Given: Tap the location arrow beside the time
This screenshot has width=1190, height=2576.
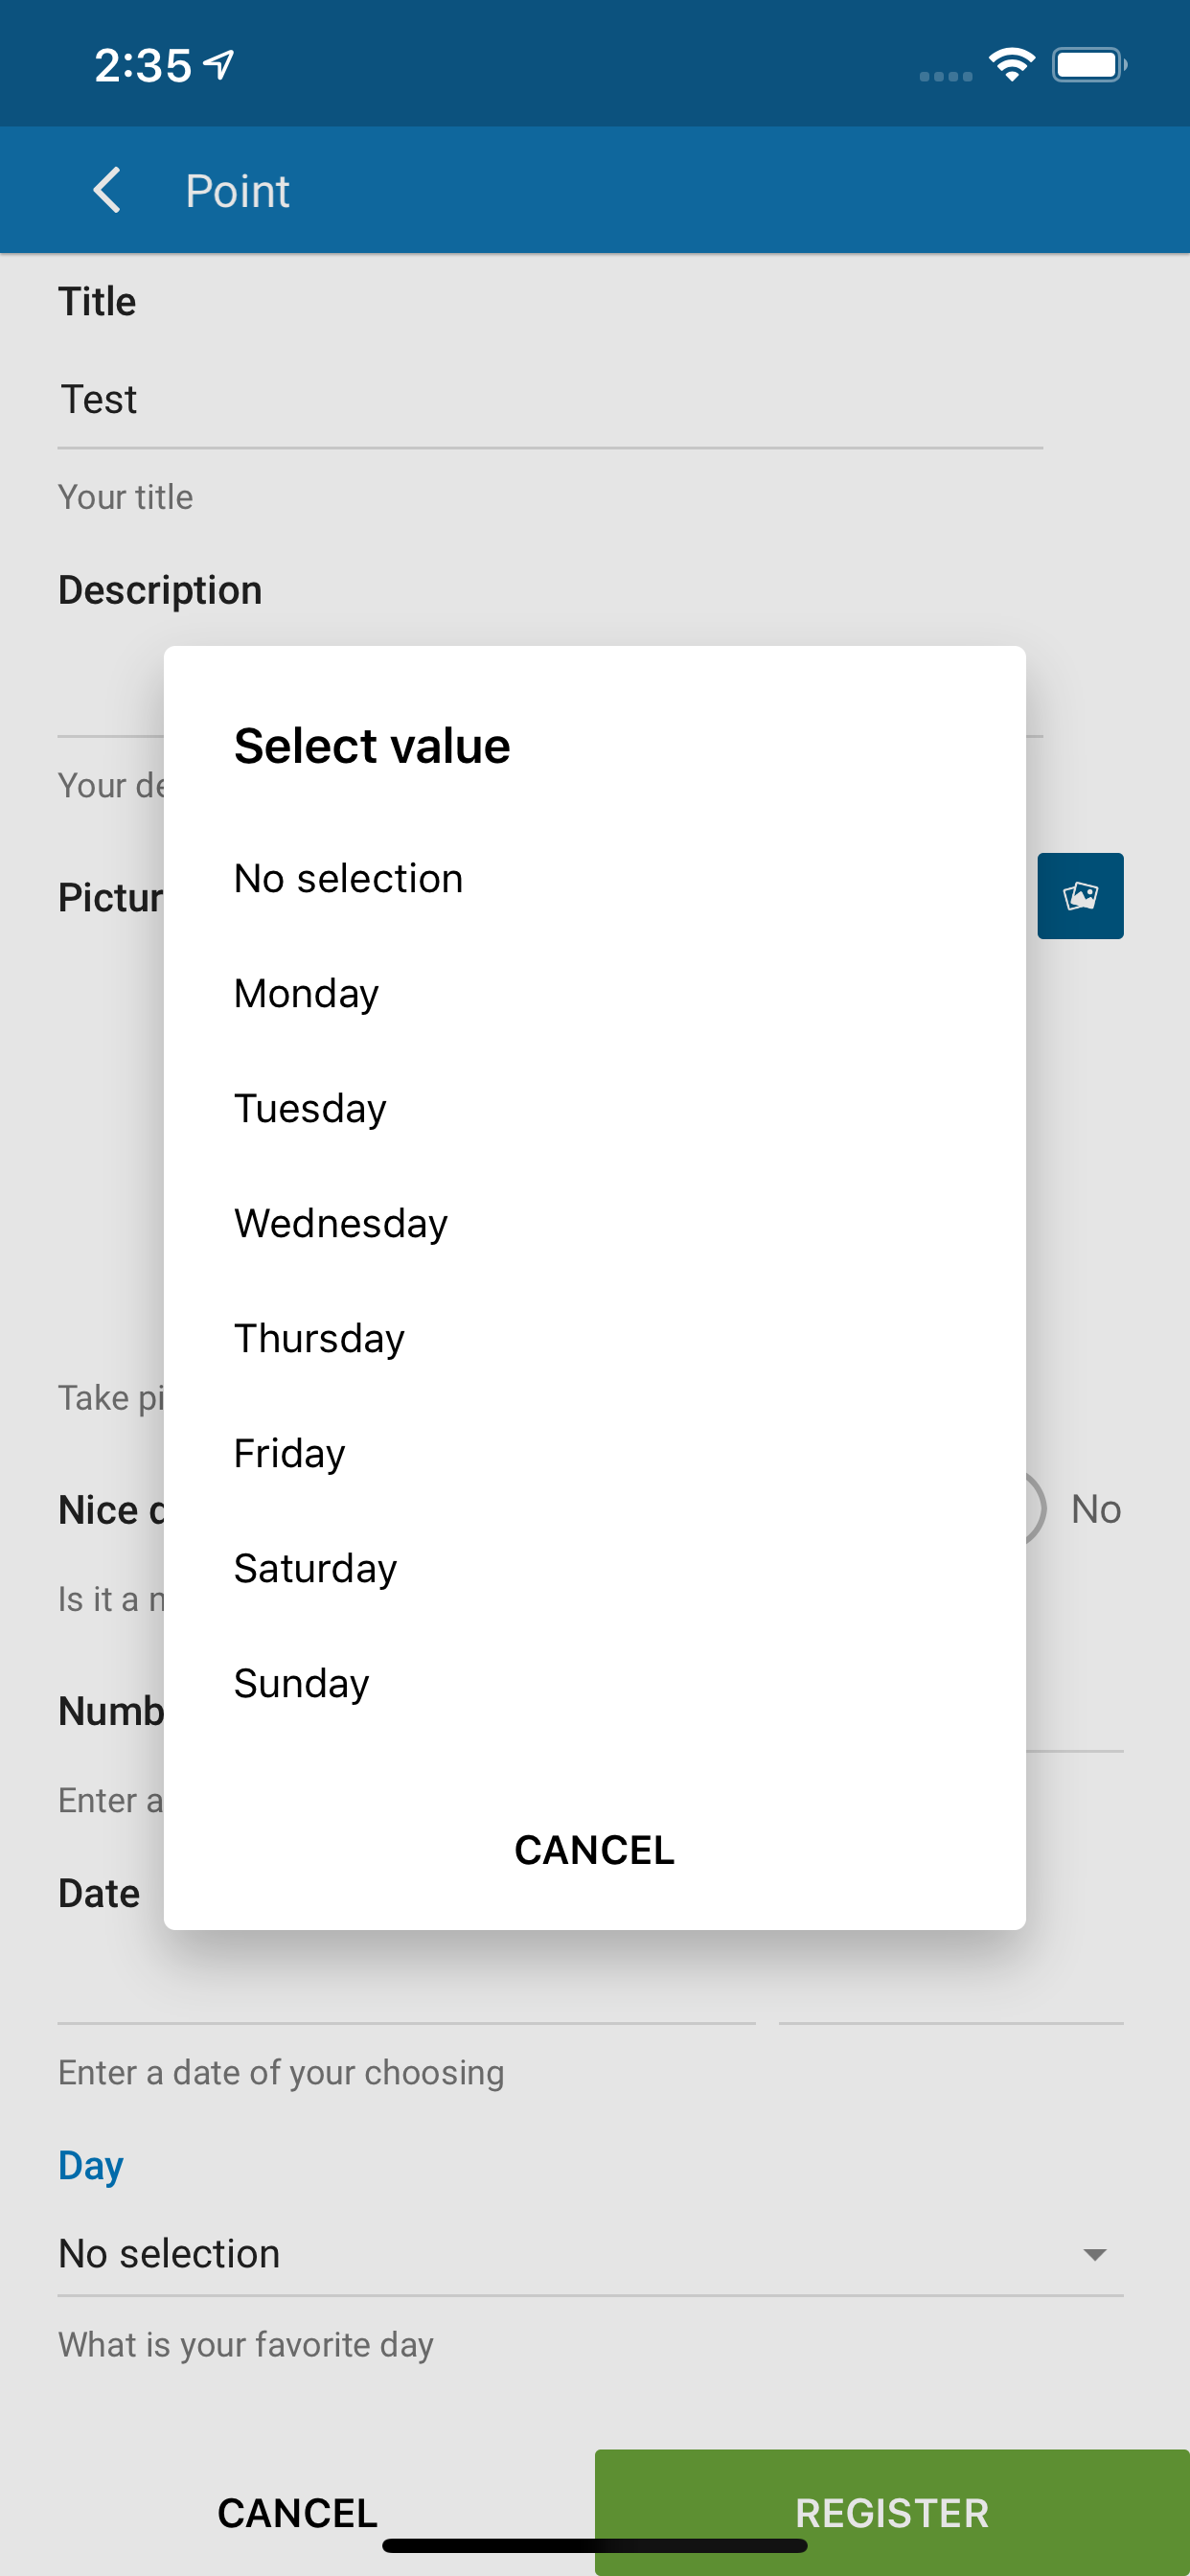Looking at the screenshot, I should pyautogui.click(x=219, y=65).
